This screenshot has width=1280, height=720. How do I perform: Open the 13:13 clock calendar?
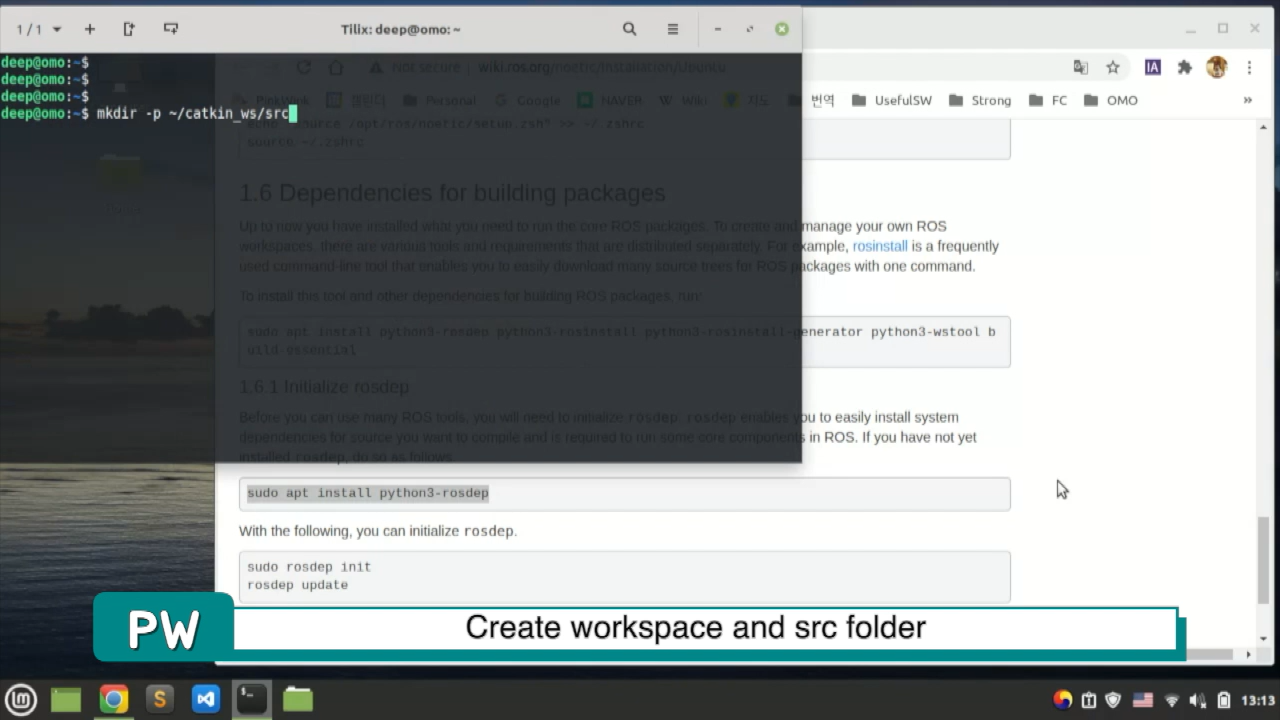(1258, 700)
